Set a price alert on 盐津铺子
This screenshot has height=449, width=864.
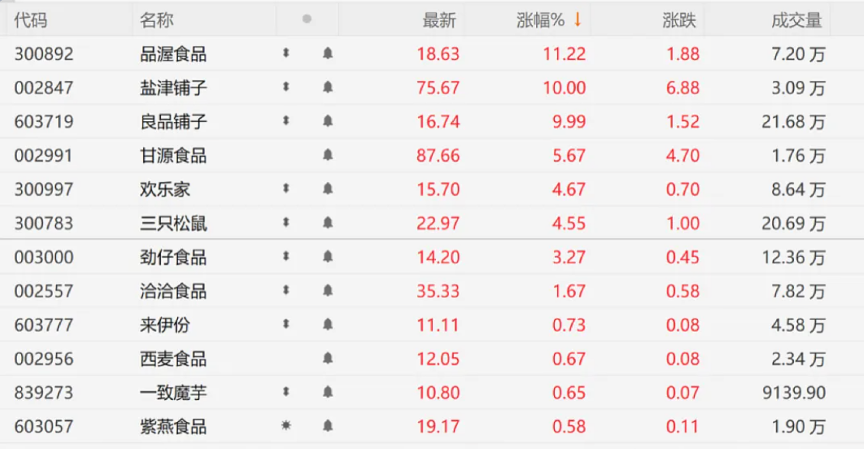click(328, 88)
